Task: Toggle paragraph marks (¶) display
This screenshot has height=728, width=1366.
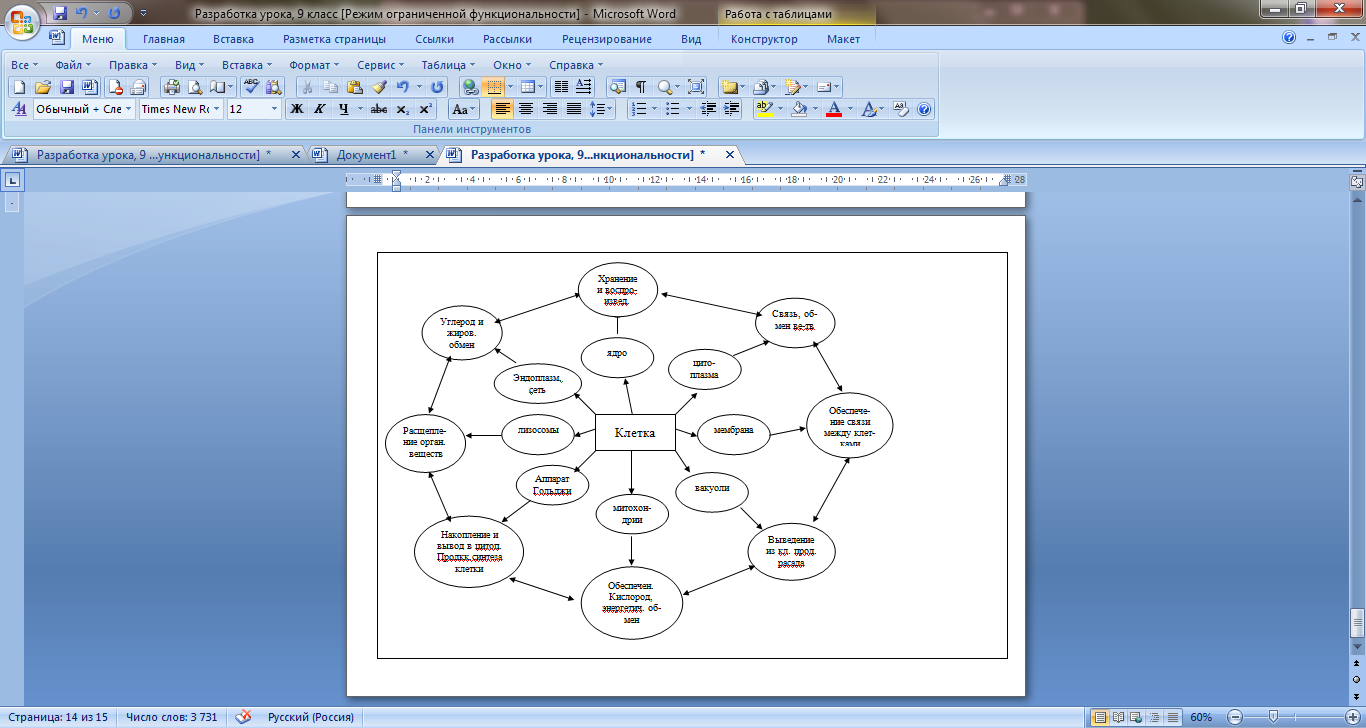Action: [640, 87]
